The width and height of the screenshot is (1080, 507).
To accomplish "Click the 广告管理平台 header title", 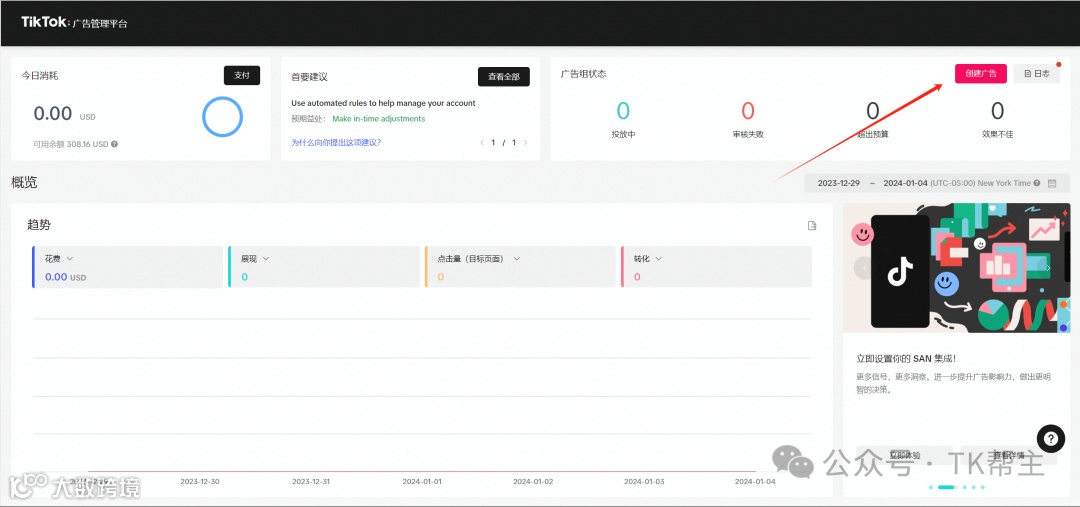I will 101,23.
